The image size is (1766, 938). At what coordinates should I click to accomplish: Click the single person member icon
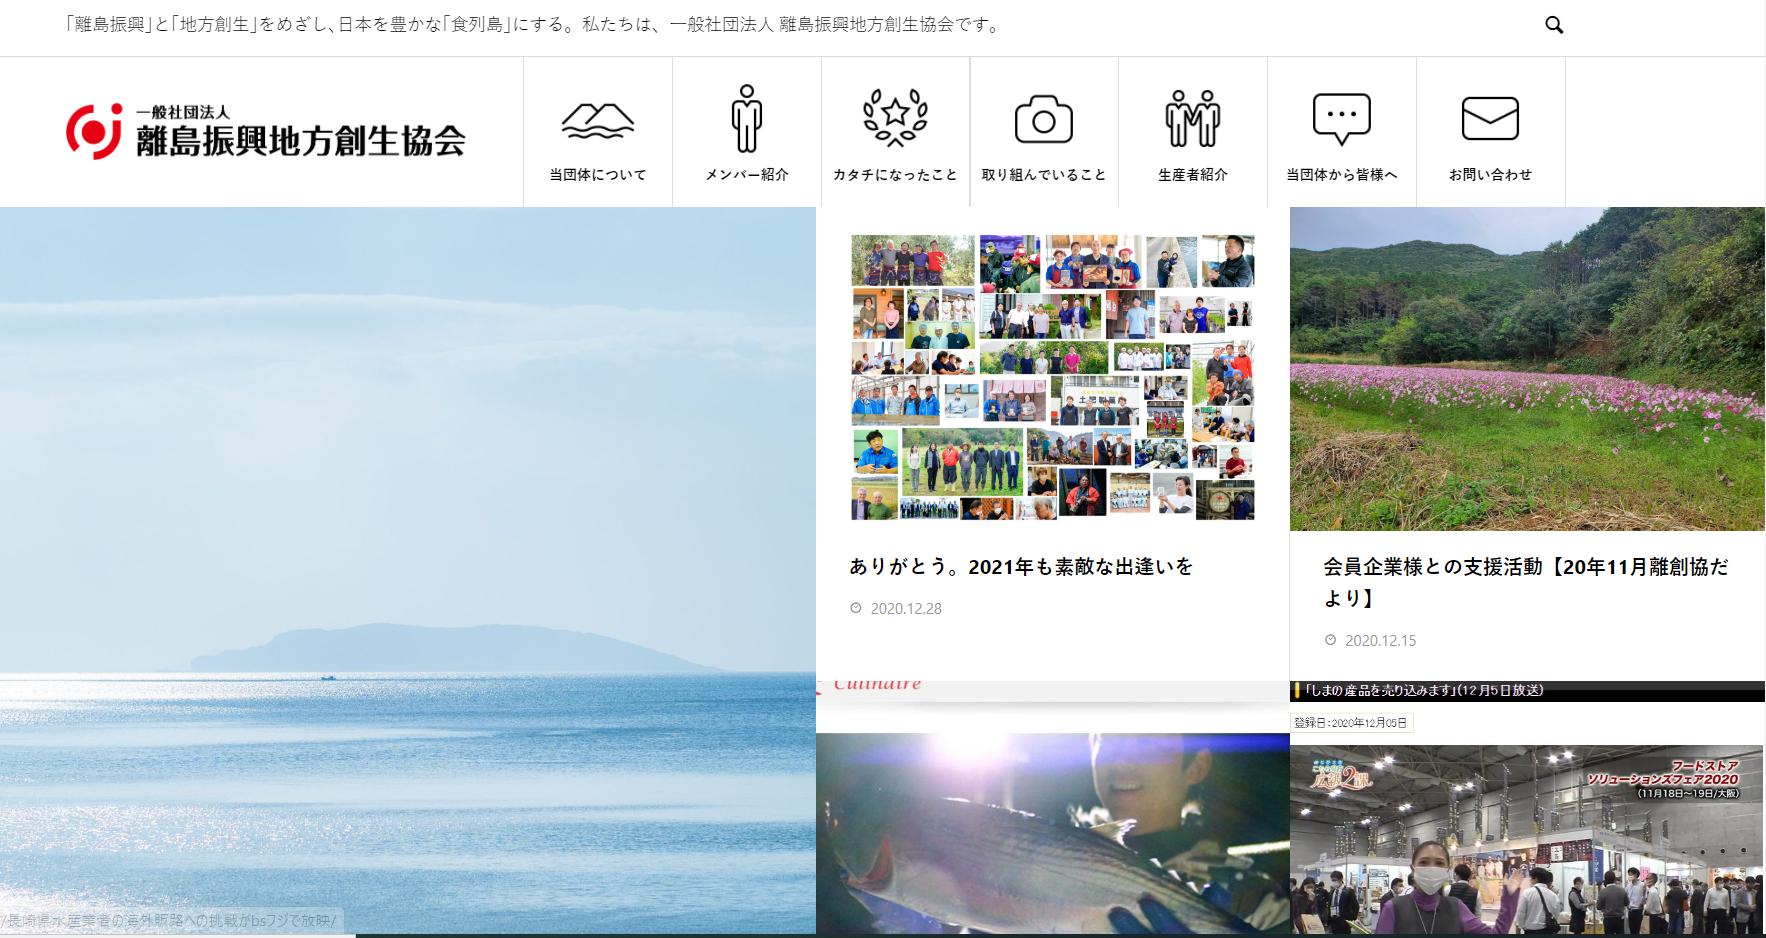(x=746, y=119)
